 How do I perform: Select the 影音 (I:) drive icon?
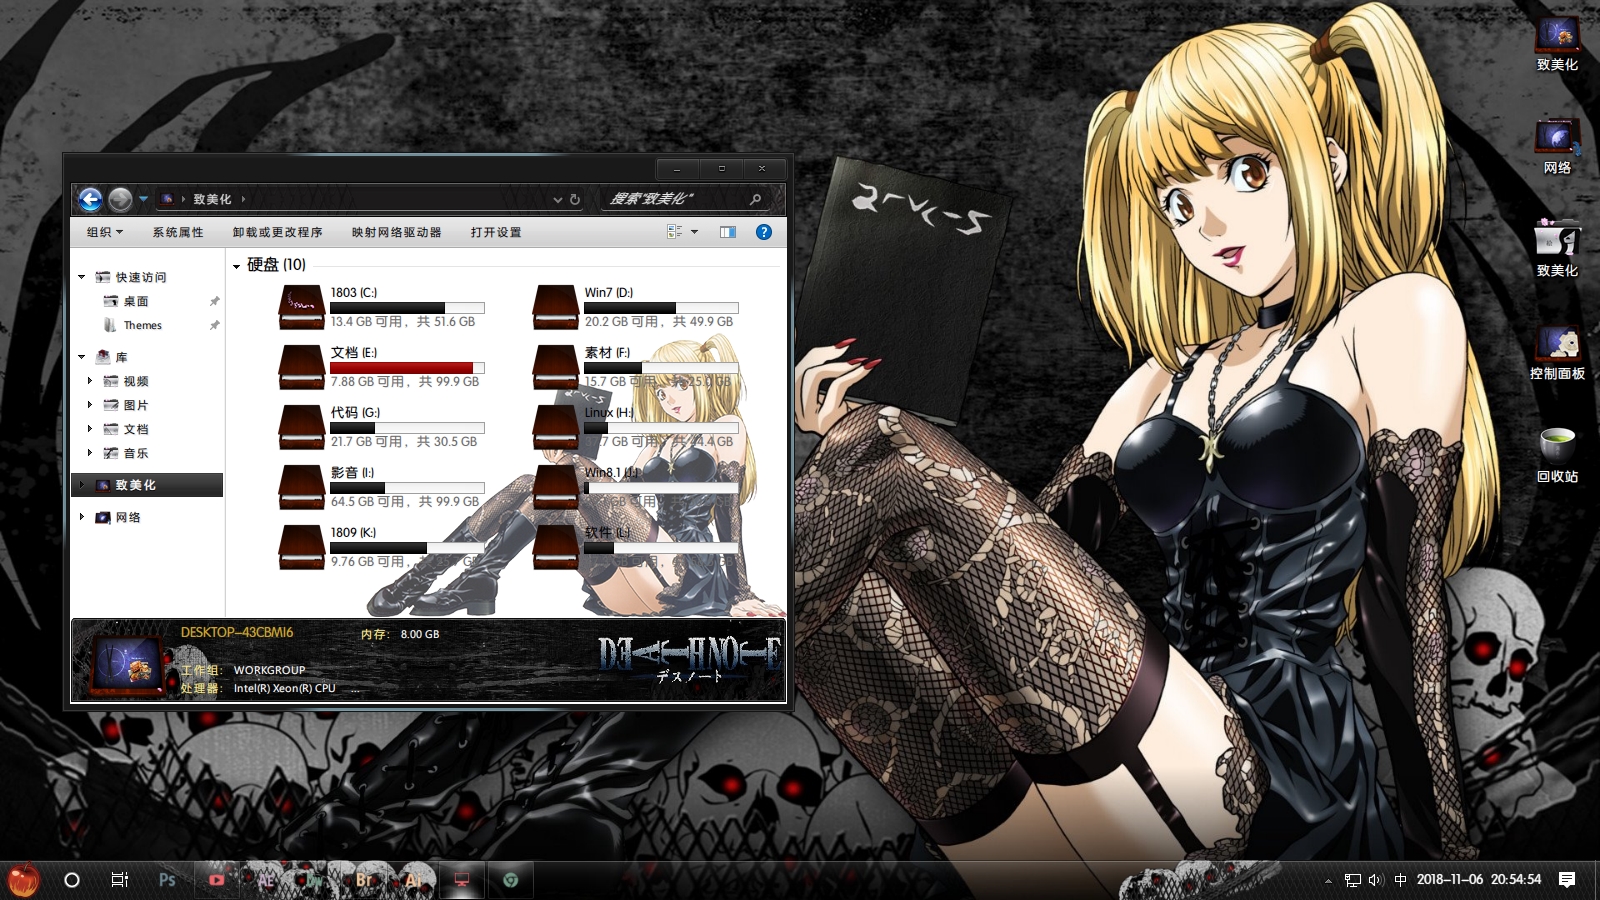301,487
